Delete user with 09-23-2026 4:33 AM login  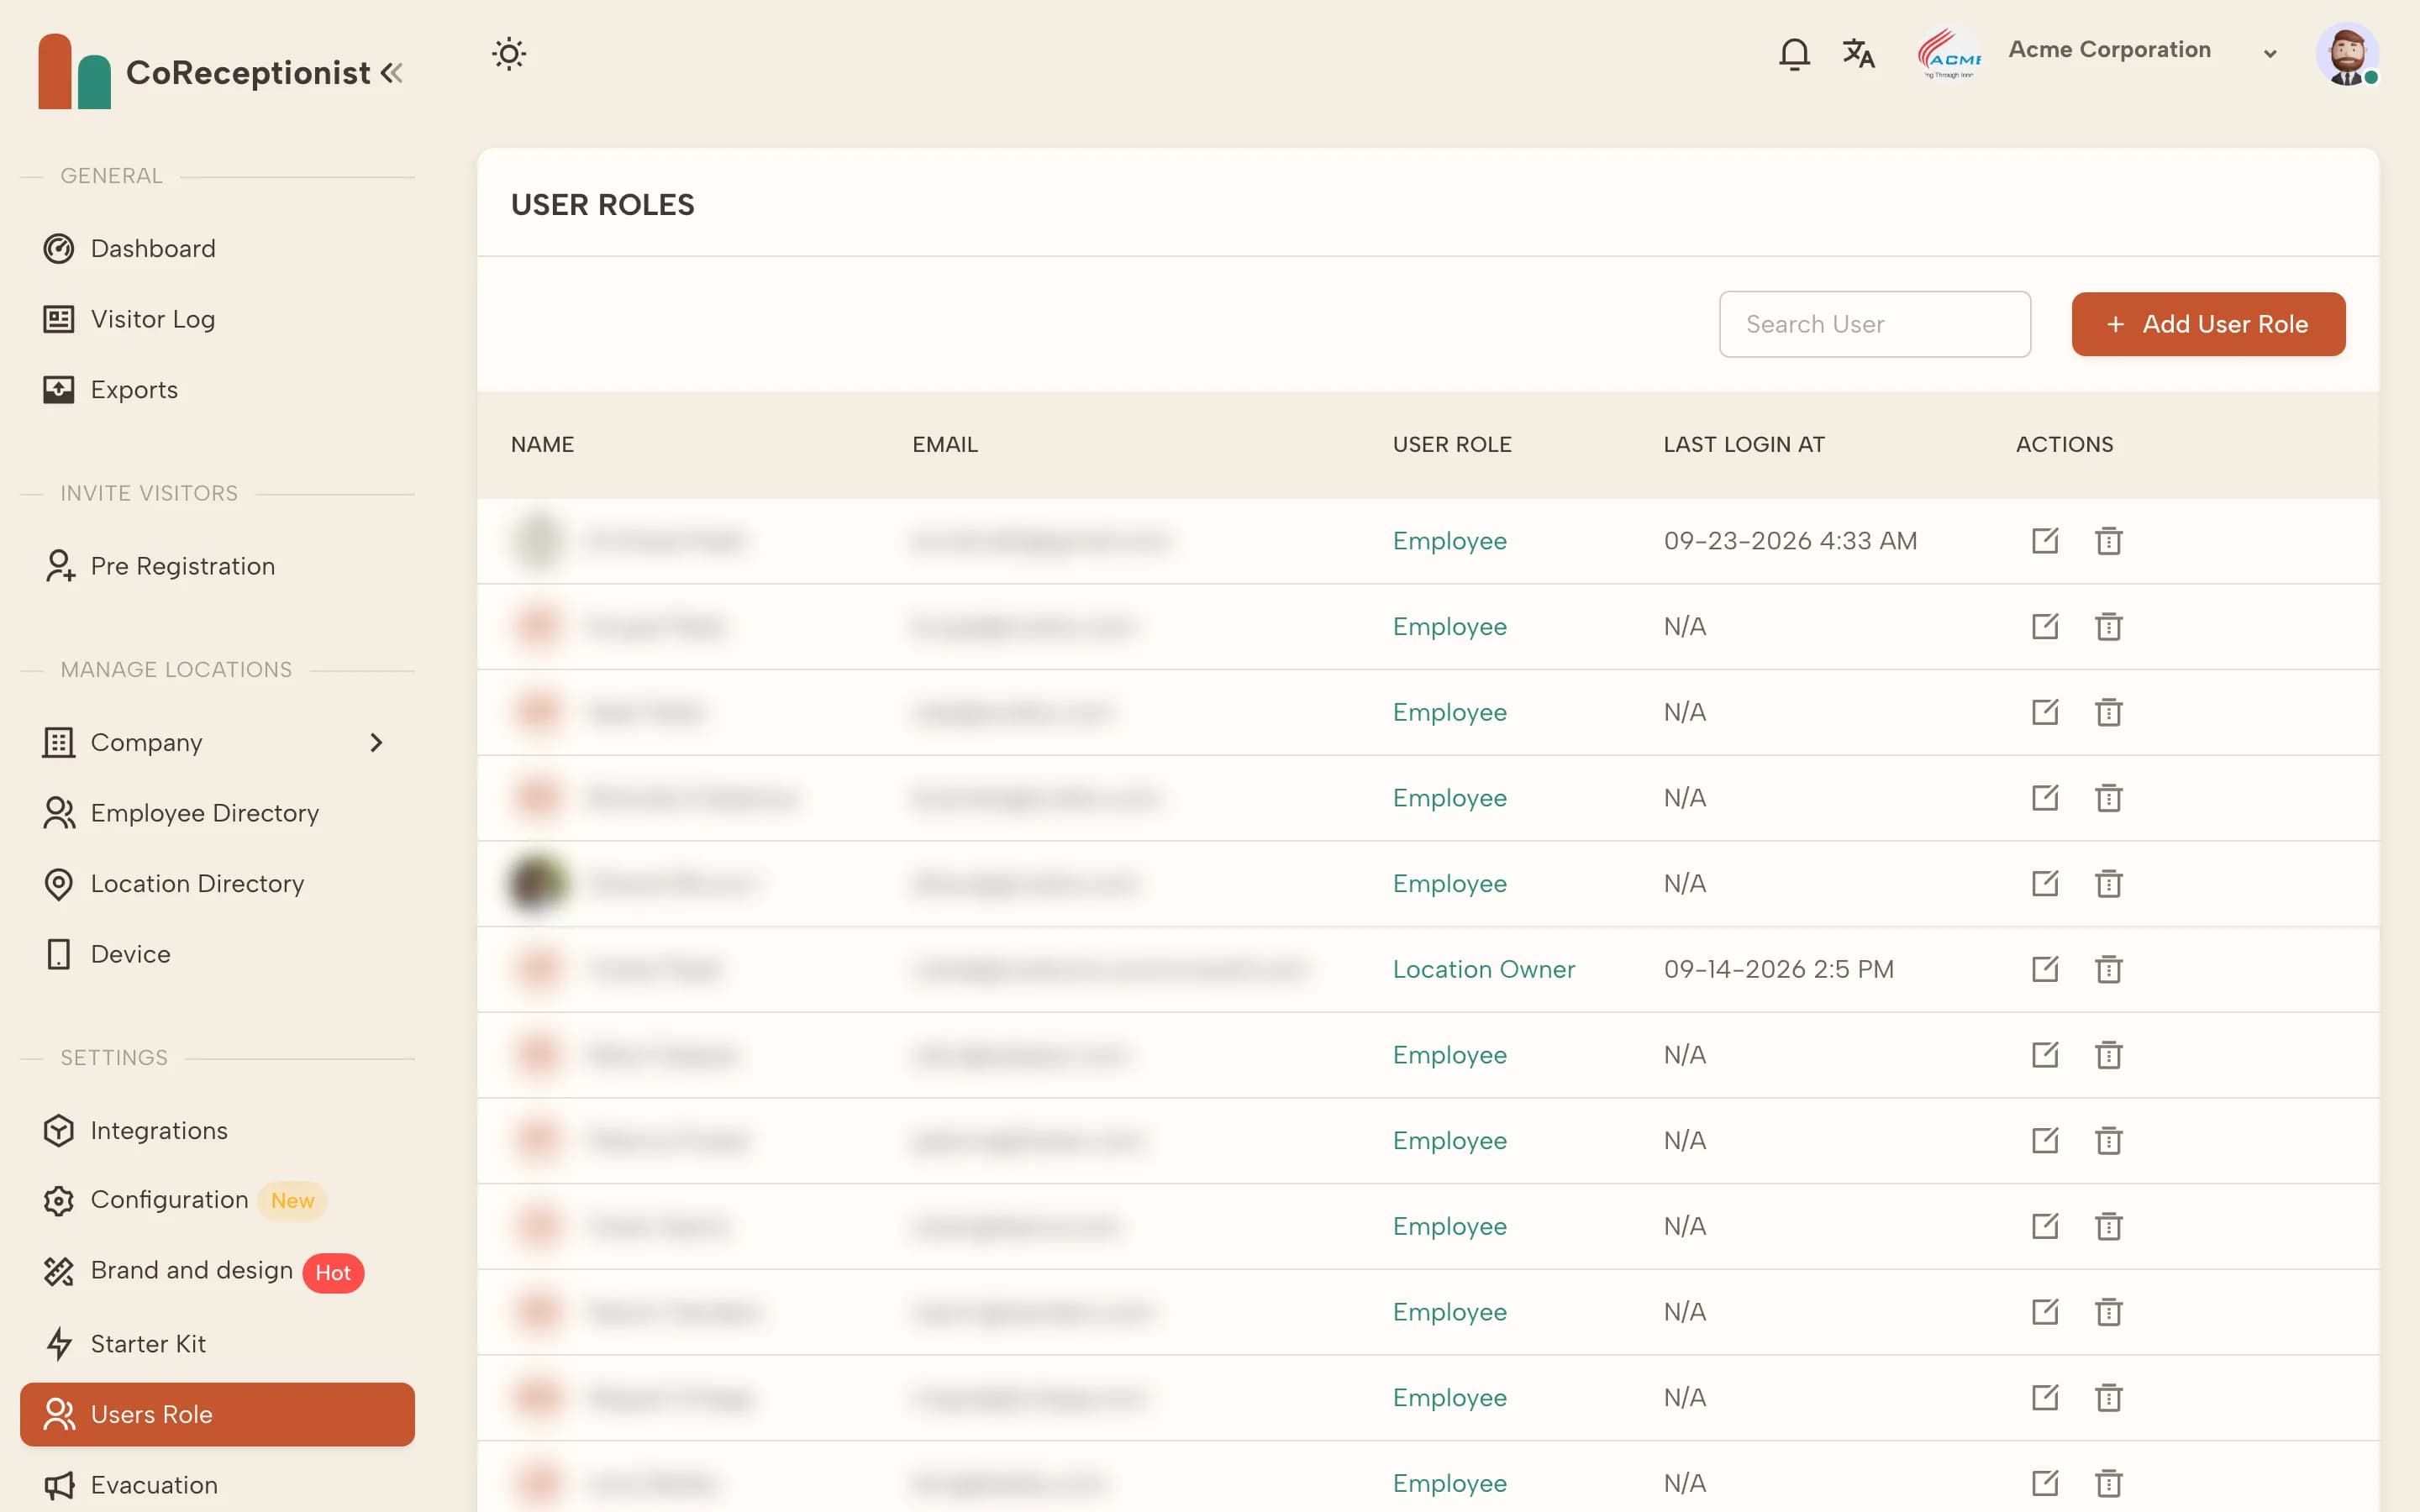[2108, 540]
